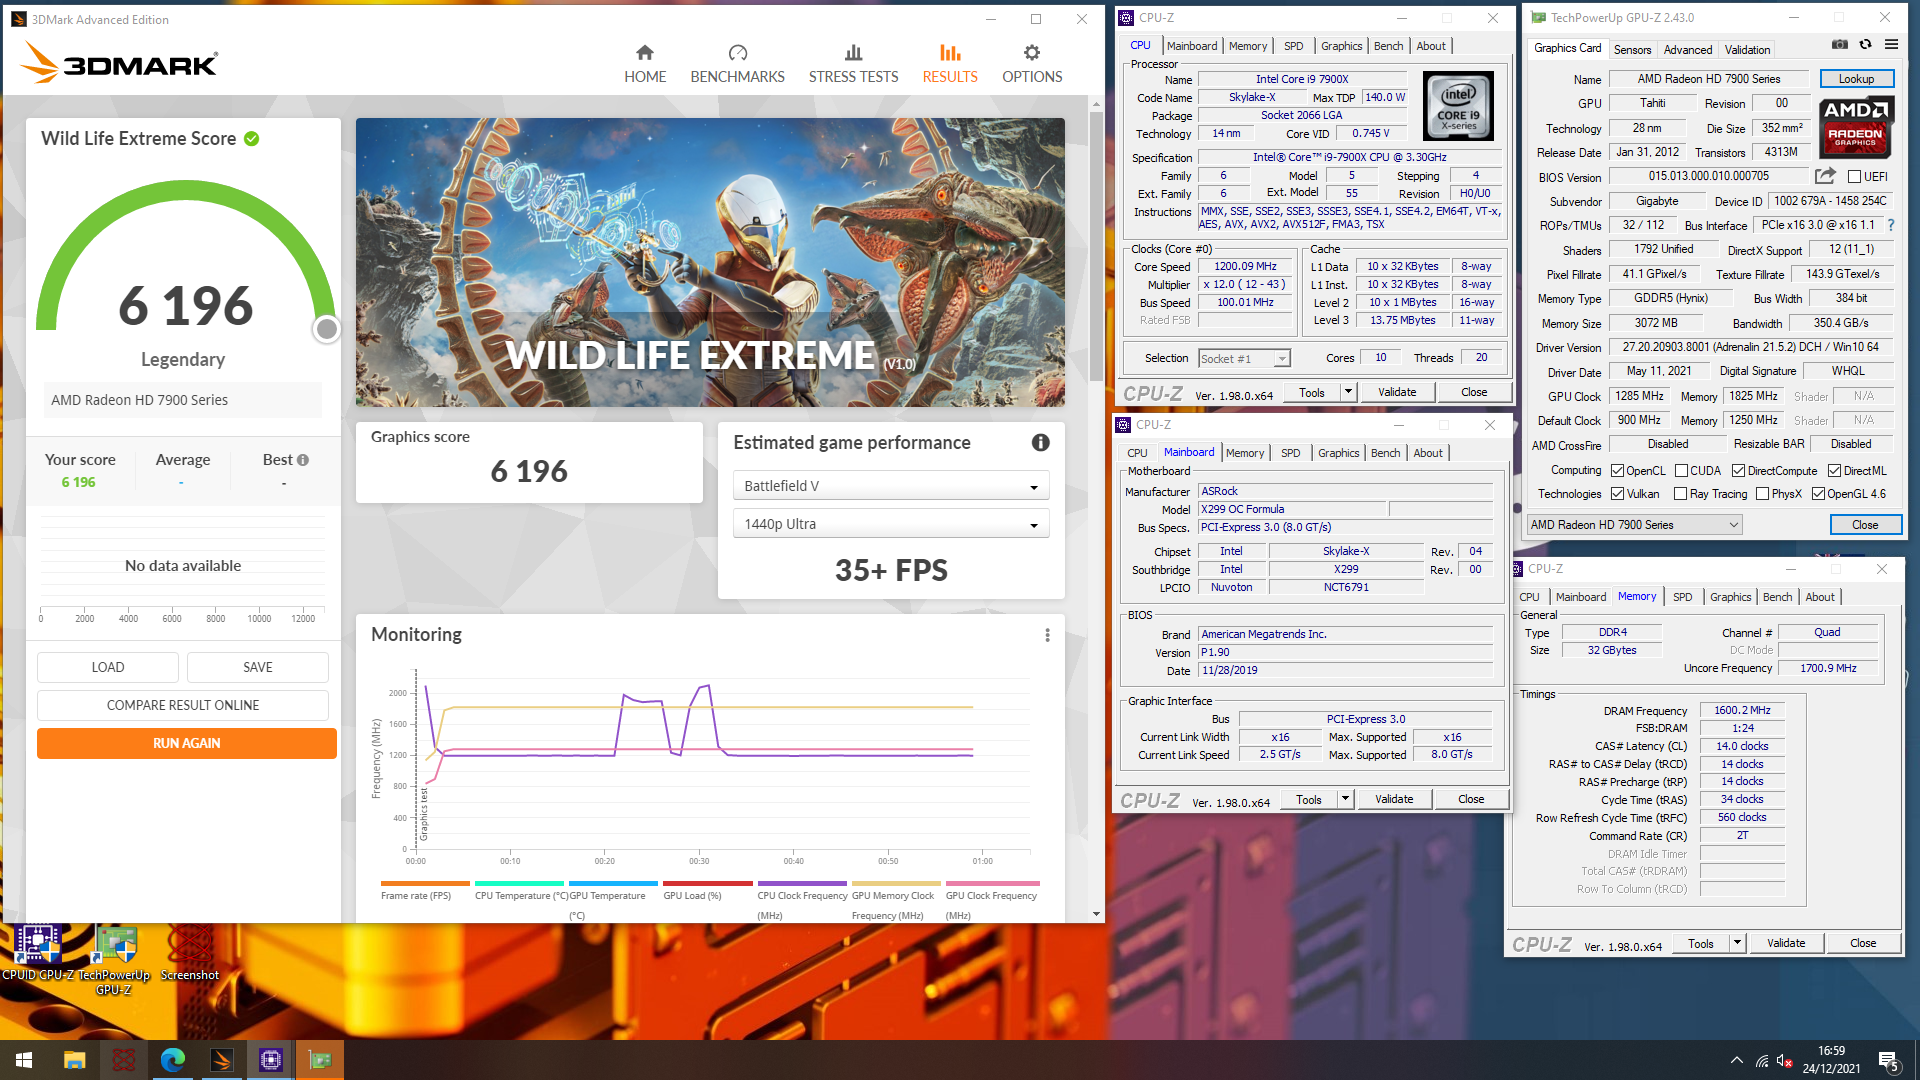Toggle the CUDA checkbox
This screenshot has height=1080, width=1920.
1681,471
